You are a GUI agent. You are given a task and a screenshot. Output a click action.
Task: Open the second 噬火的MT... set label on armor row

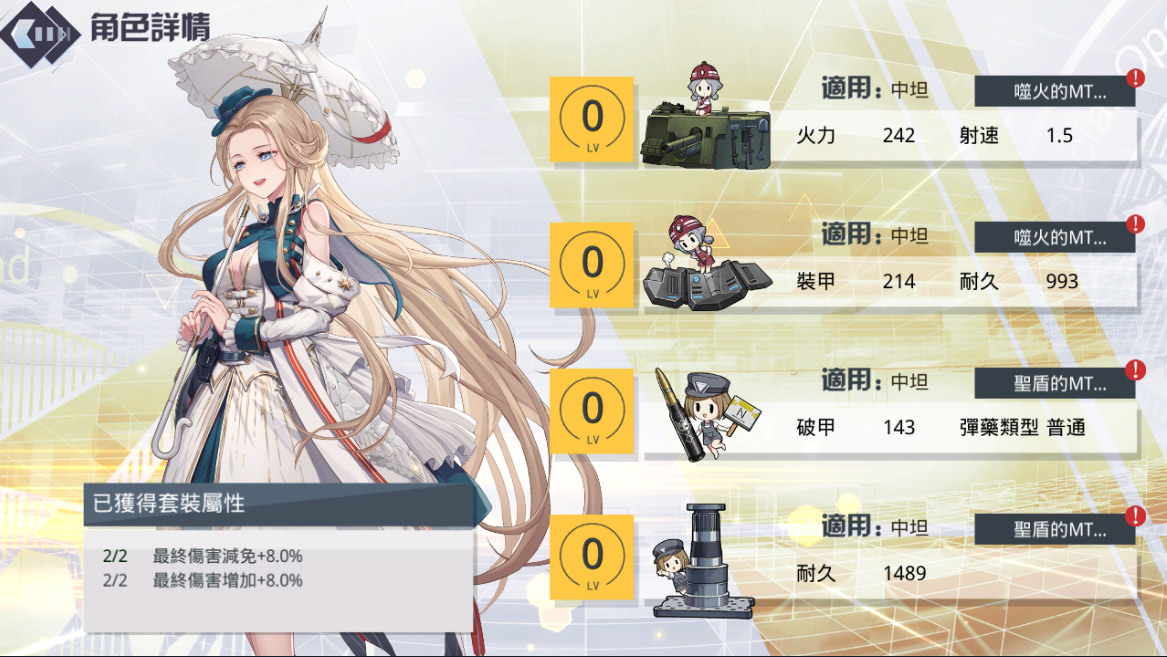pyautogui.click(x=1055, y=237)
